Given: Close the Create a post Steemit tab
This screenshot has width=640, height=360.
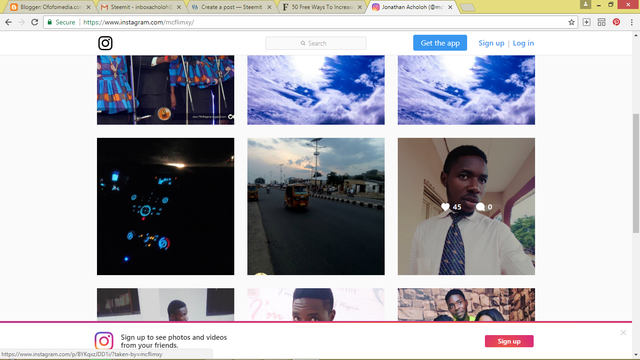Looking at the screenshot, I should tap(269, 7).
